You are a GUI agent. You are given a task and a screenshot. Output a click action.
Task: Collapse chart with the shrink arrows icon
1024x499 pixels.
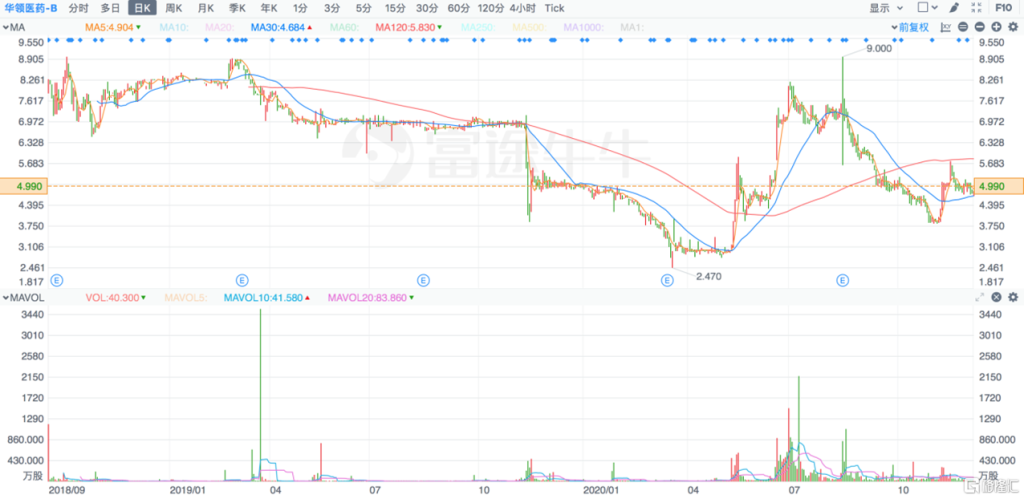[x=977, y=8]
